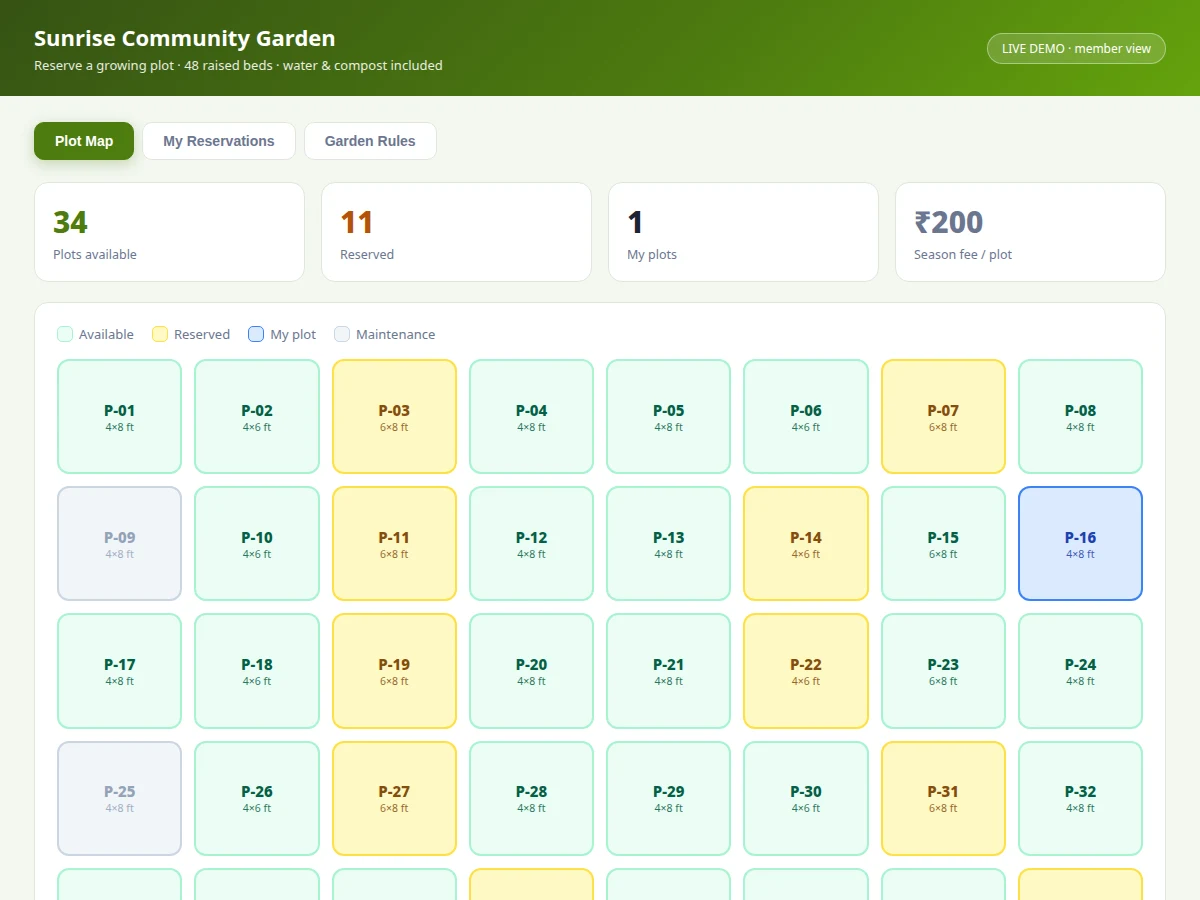Choose plot P-24

[1080, 671]
